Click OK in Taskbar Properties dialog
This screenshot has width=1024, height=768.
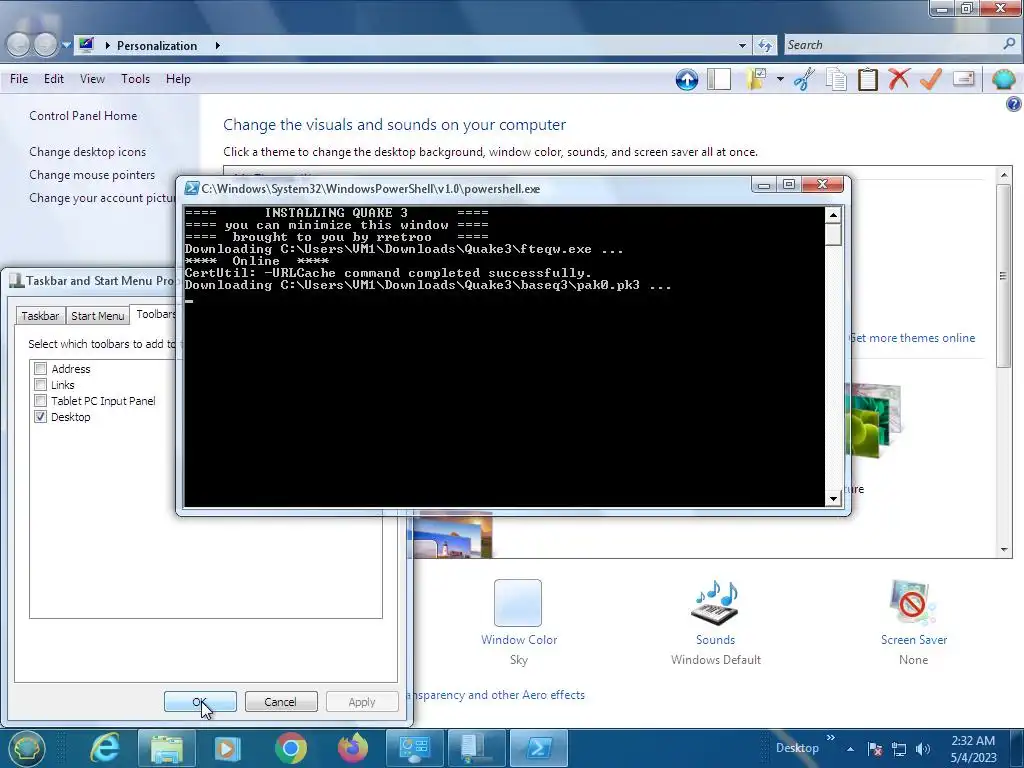pyautogui.click(x=200, y=701)
